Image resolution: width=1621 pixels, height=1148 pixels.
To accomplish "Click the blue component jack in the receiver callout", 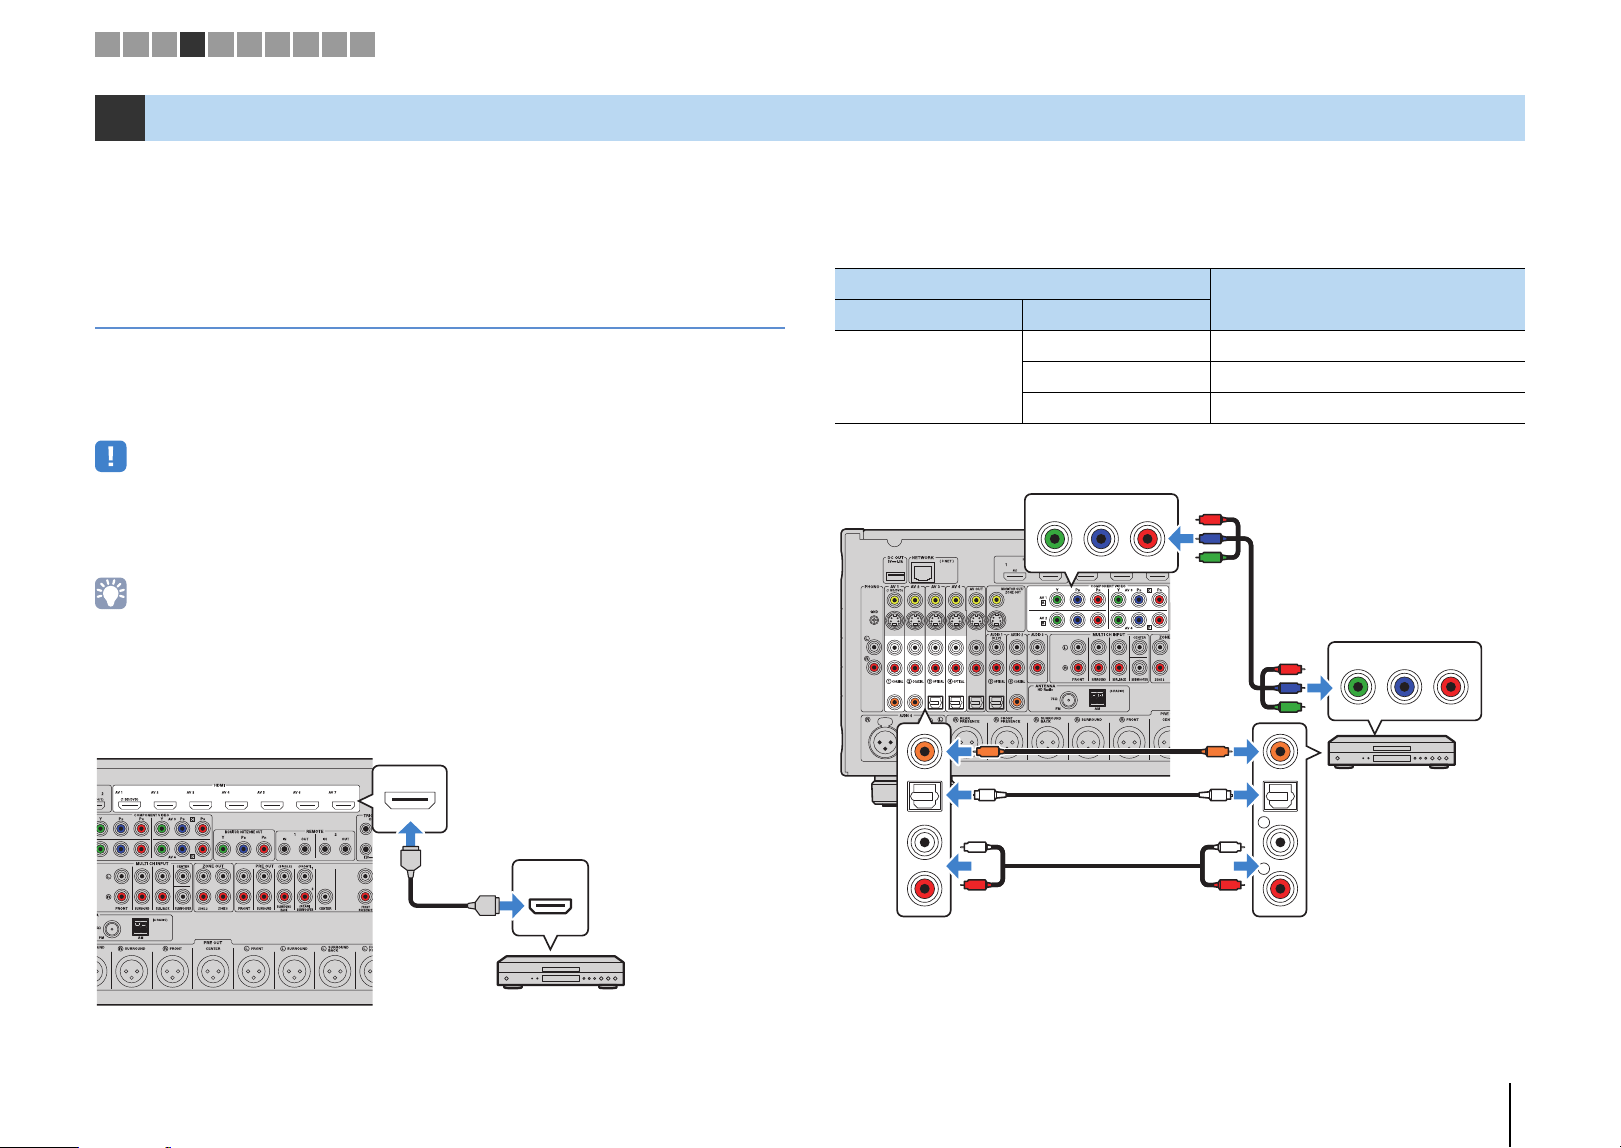I will tap(1101, 539).
